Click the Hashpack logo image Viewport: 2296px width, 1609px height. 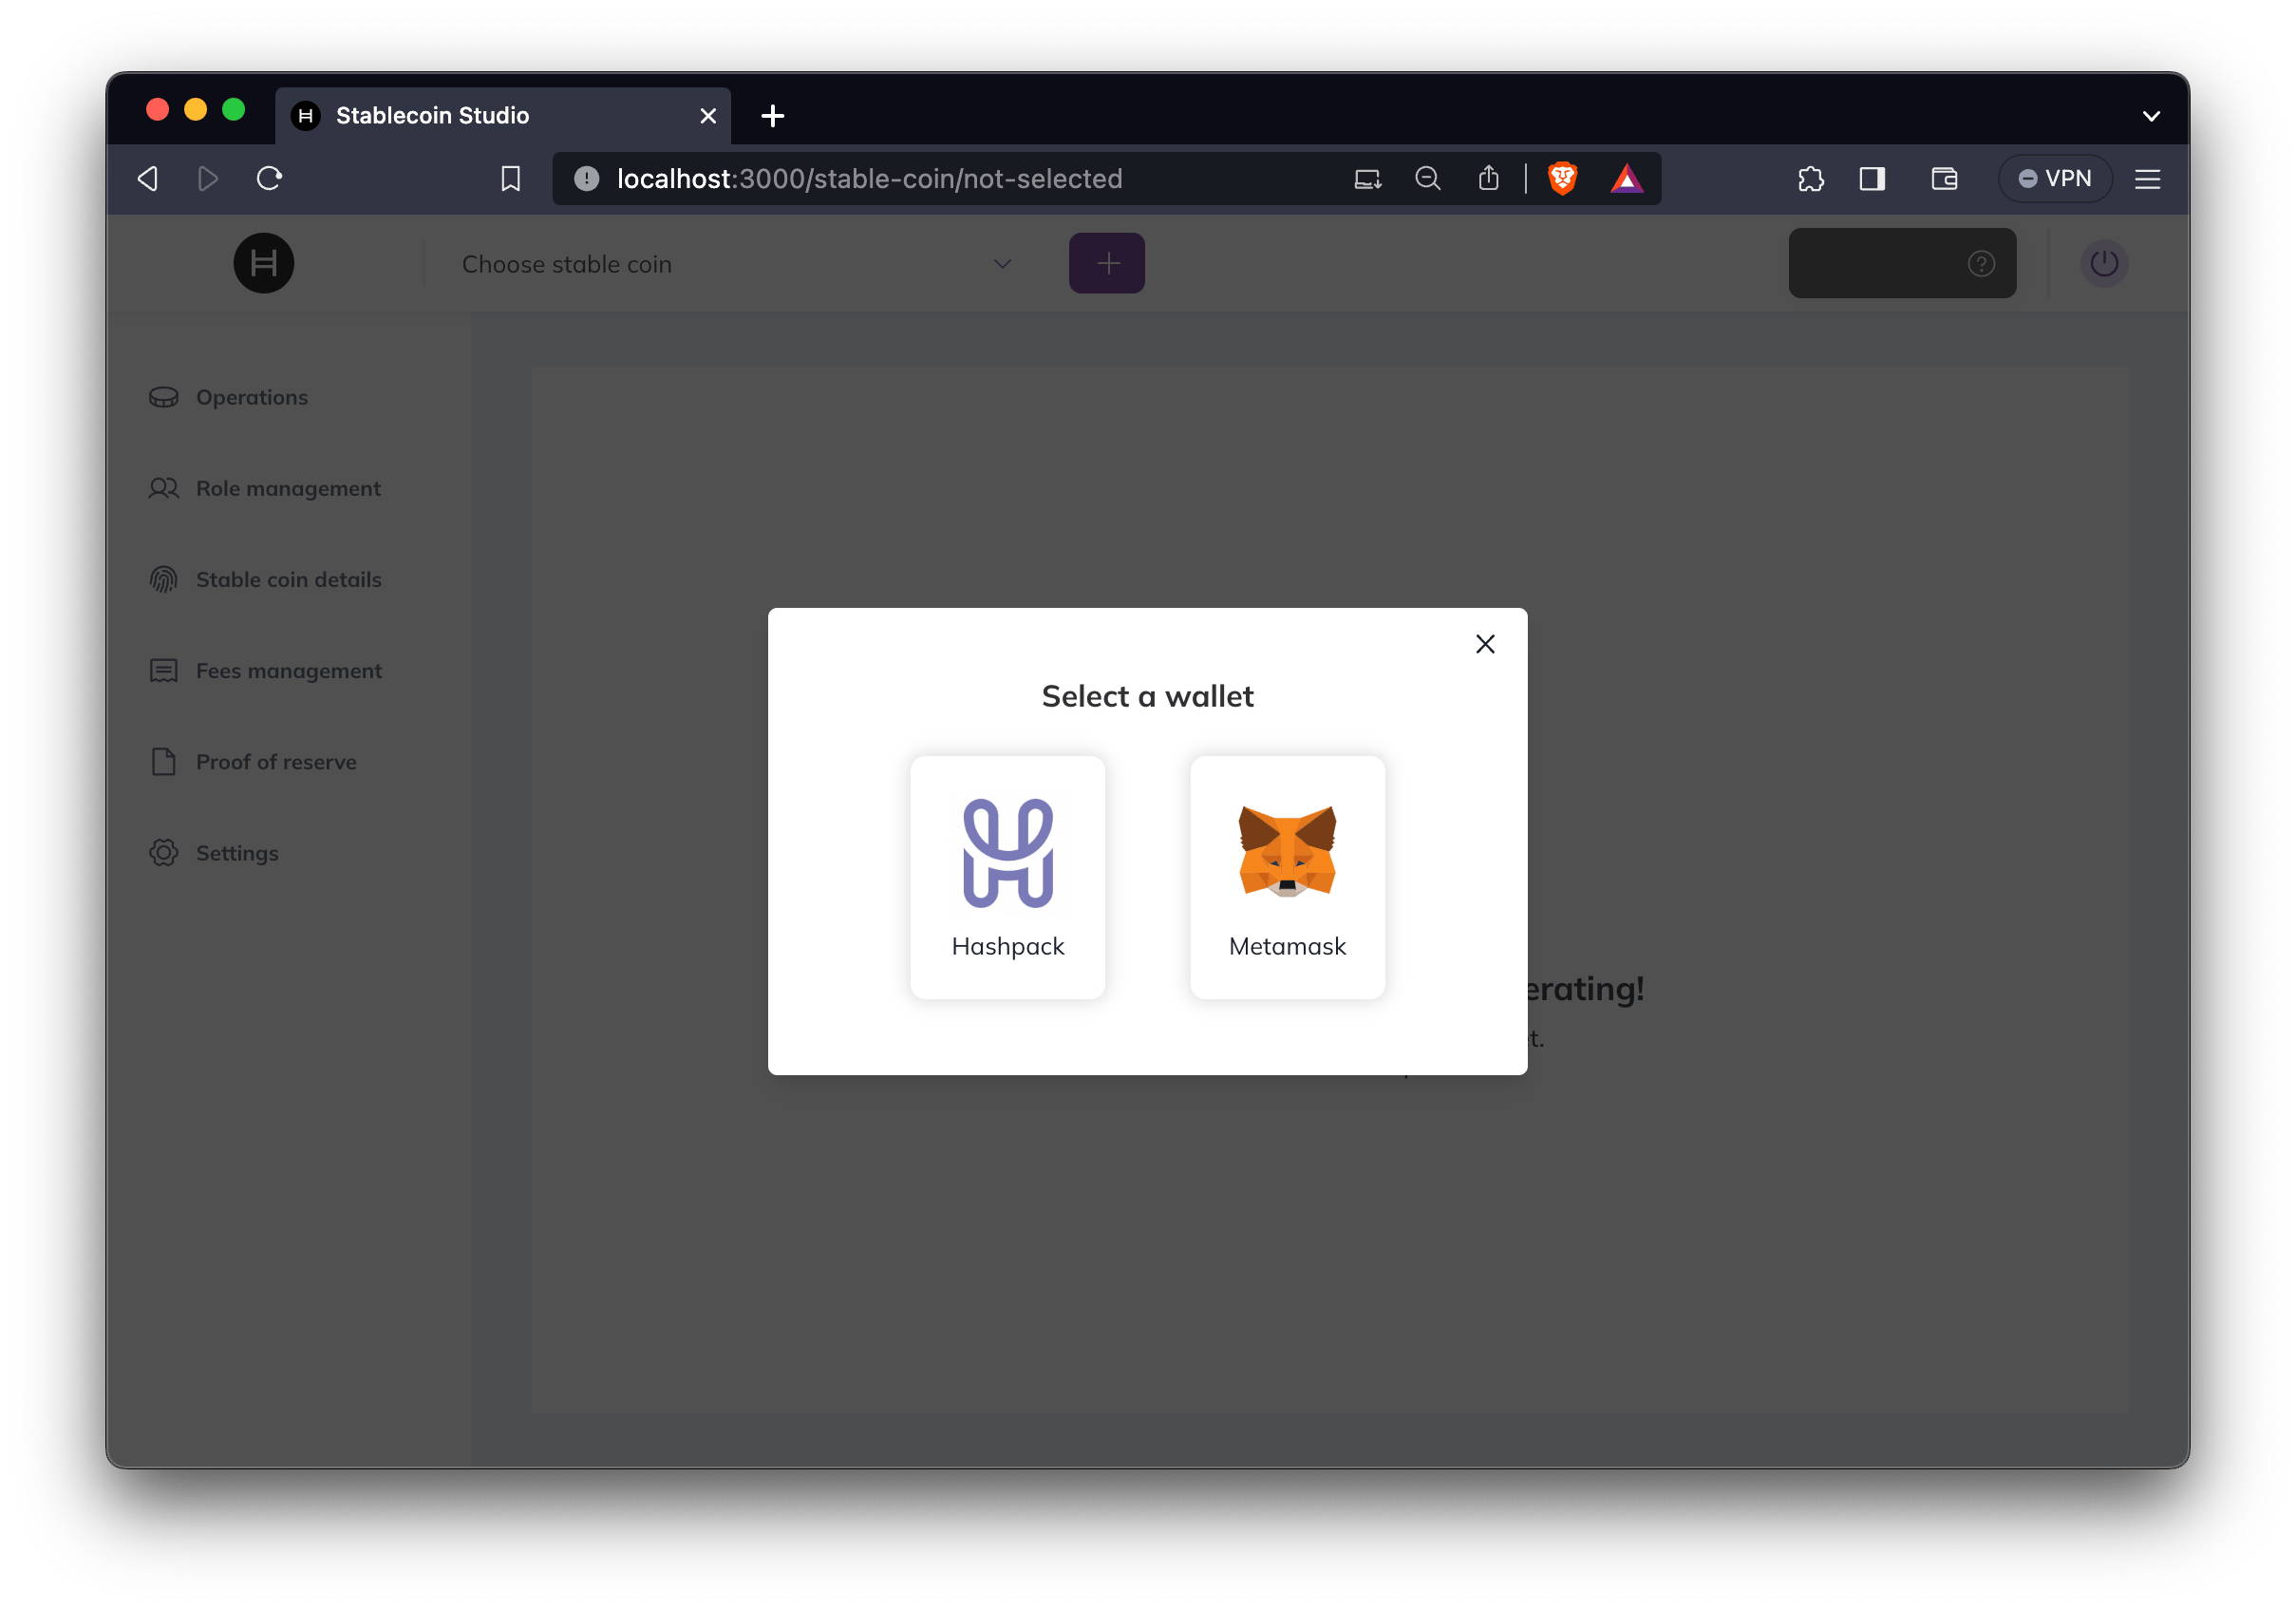pos(1007,853)
